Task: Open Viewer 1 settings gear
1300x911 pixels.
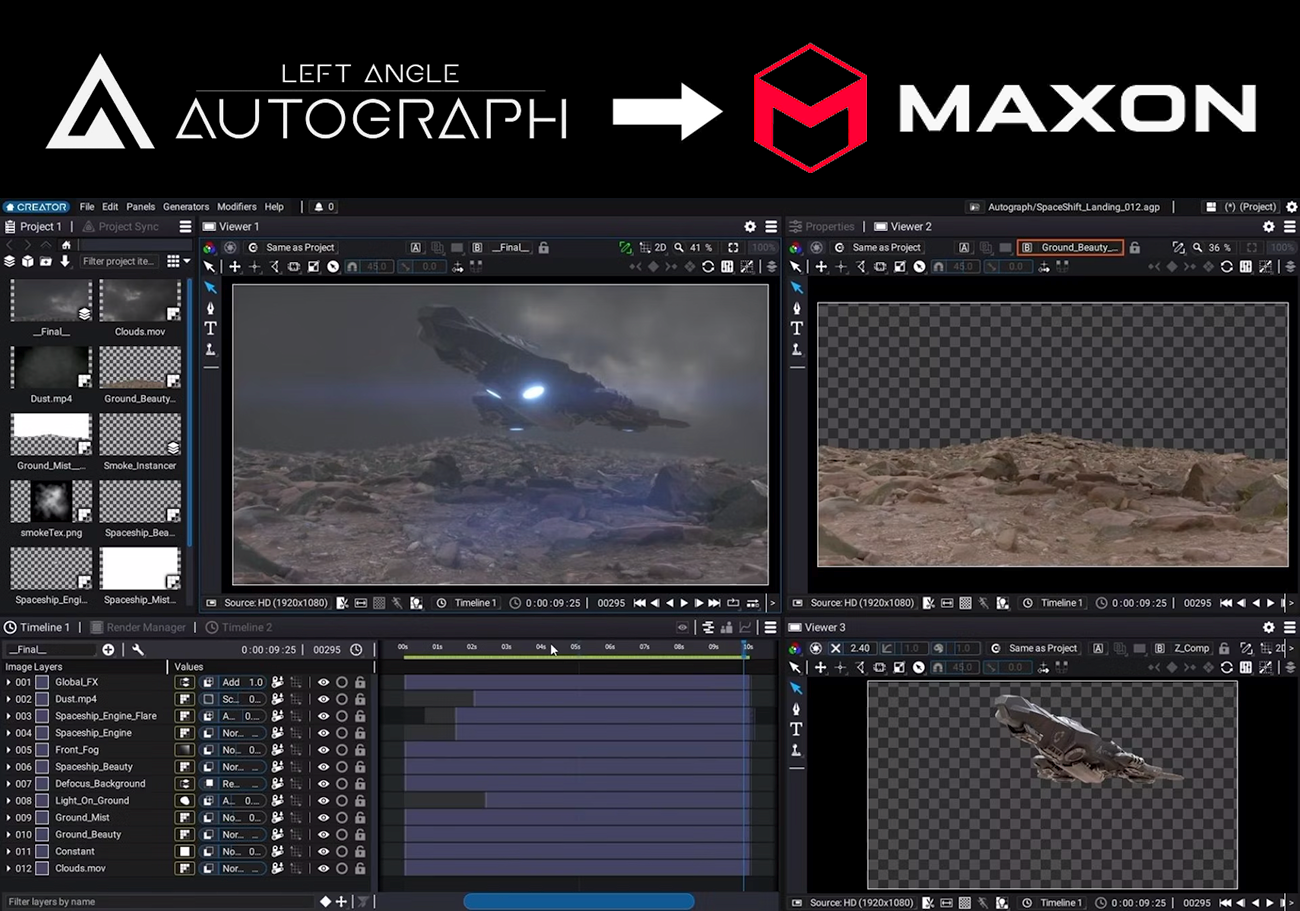Action: (750, 227)
